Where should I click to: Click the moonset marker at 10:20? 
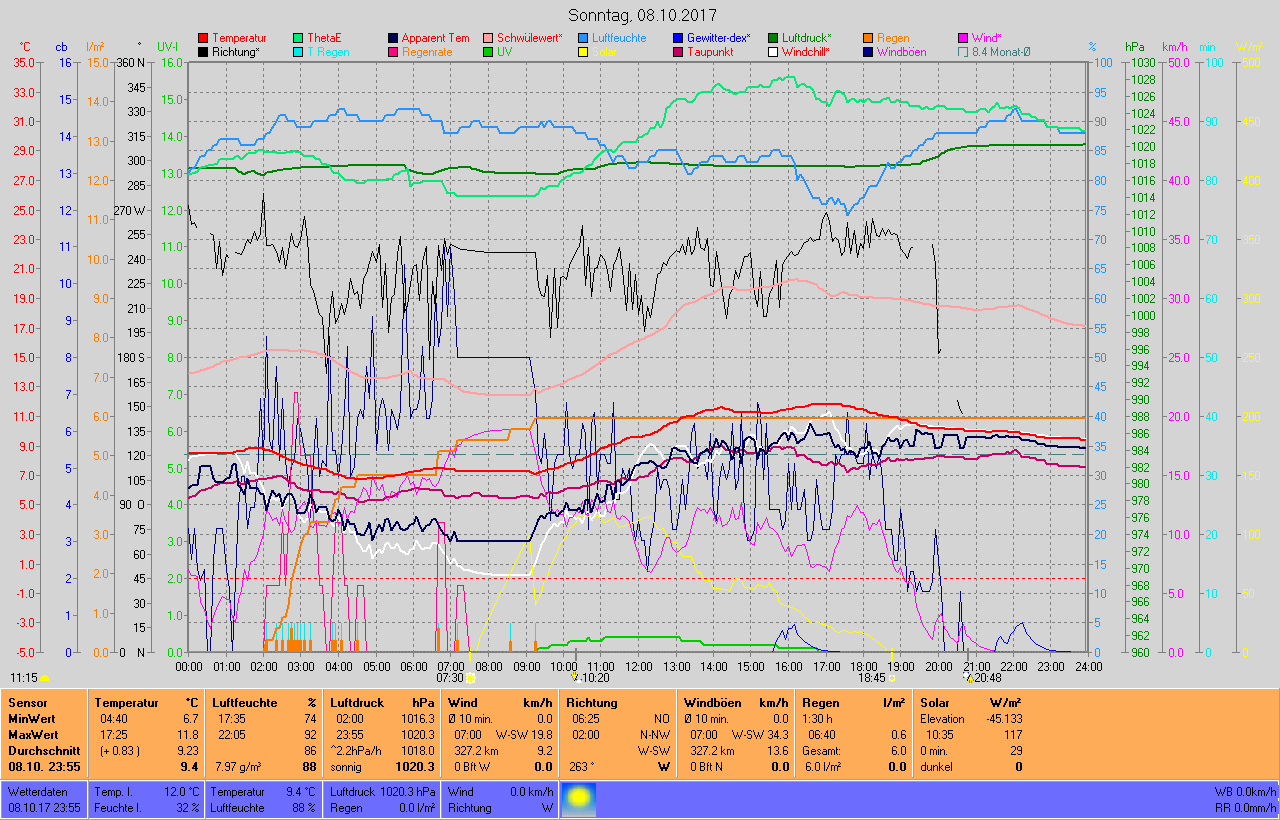(574, 677)
